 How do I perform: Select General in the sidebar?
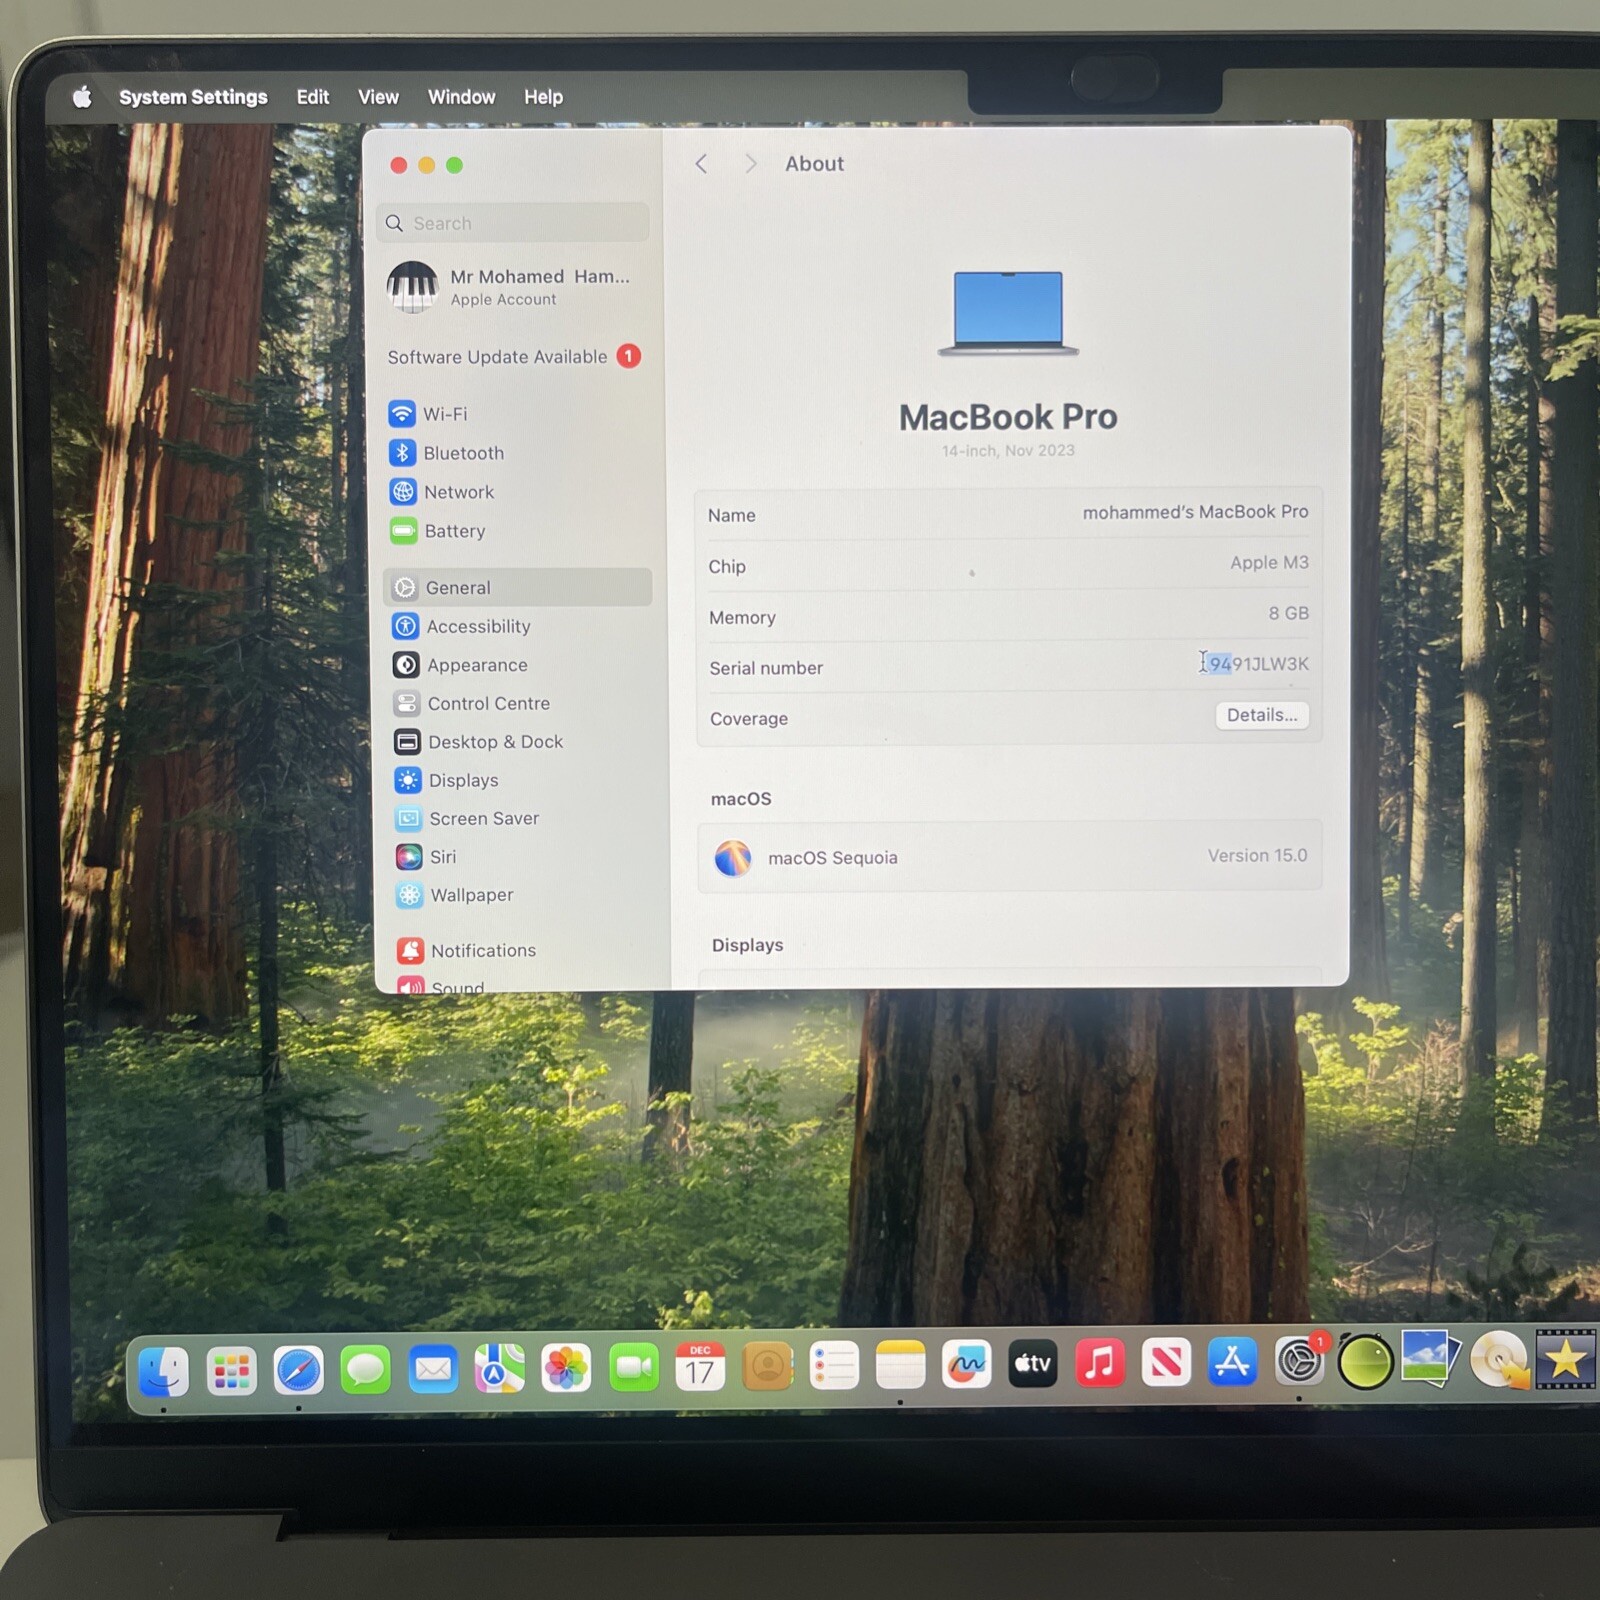click(517, 588)
